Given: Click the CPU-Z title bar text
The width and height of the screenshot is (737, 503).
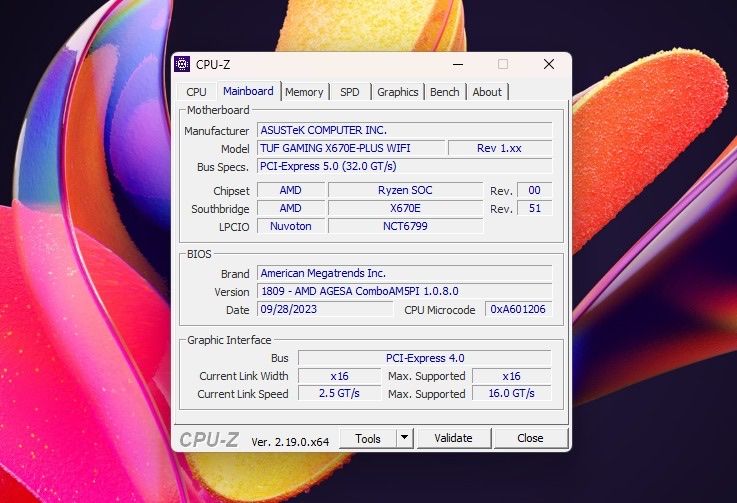Looking at the screenshot, I should (x=213, y=65).
